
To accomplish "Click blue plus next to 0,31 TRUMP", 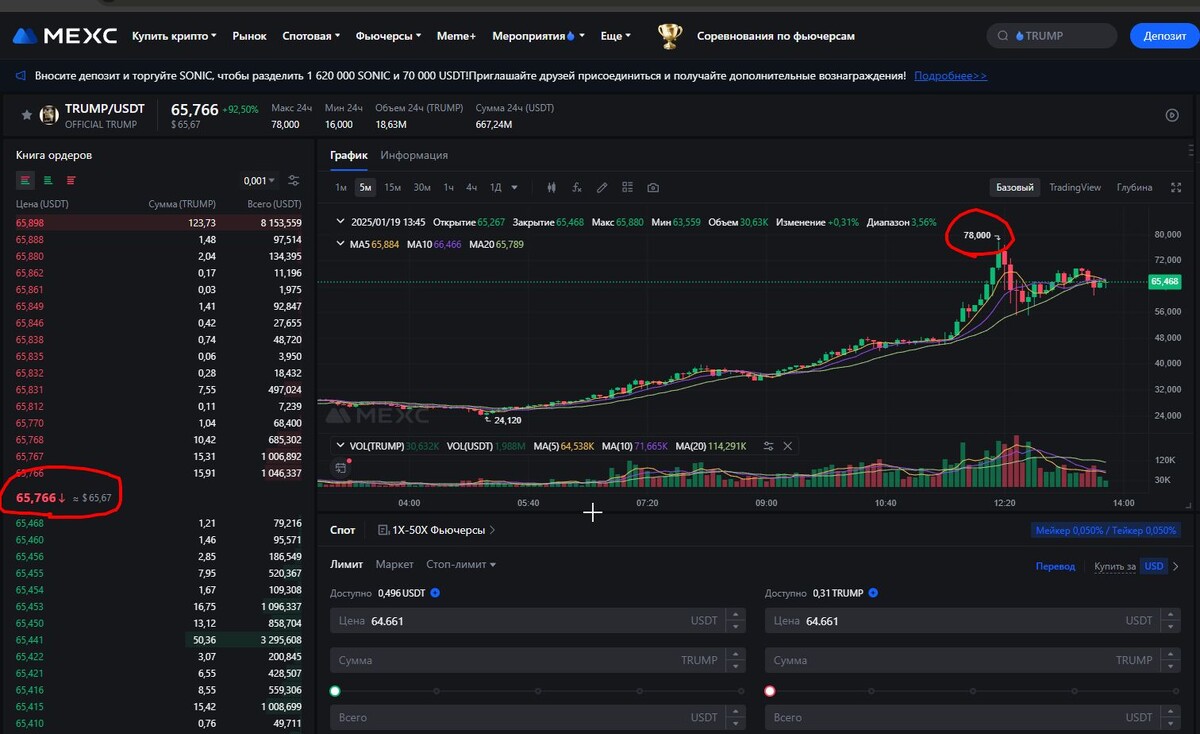I will tap(873, 593).
